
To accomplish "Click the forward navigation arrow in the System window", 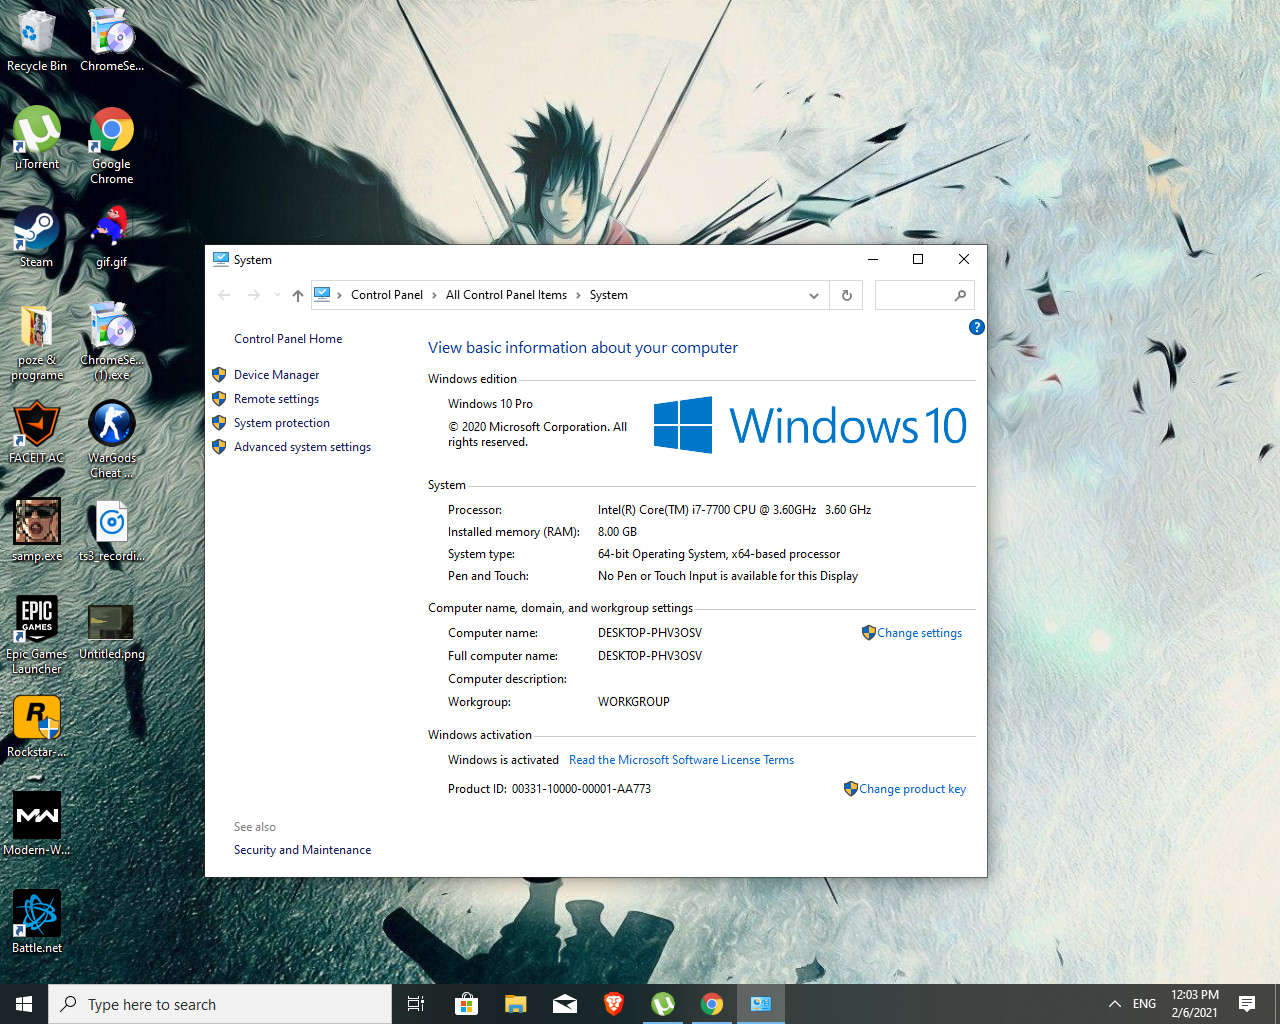I will coord(254,295).
